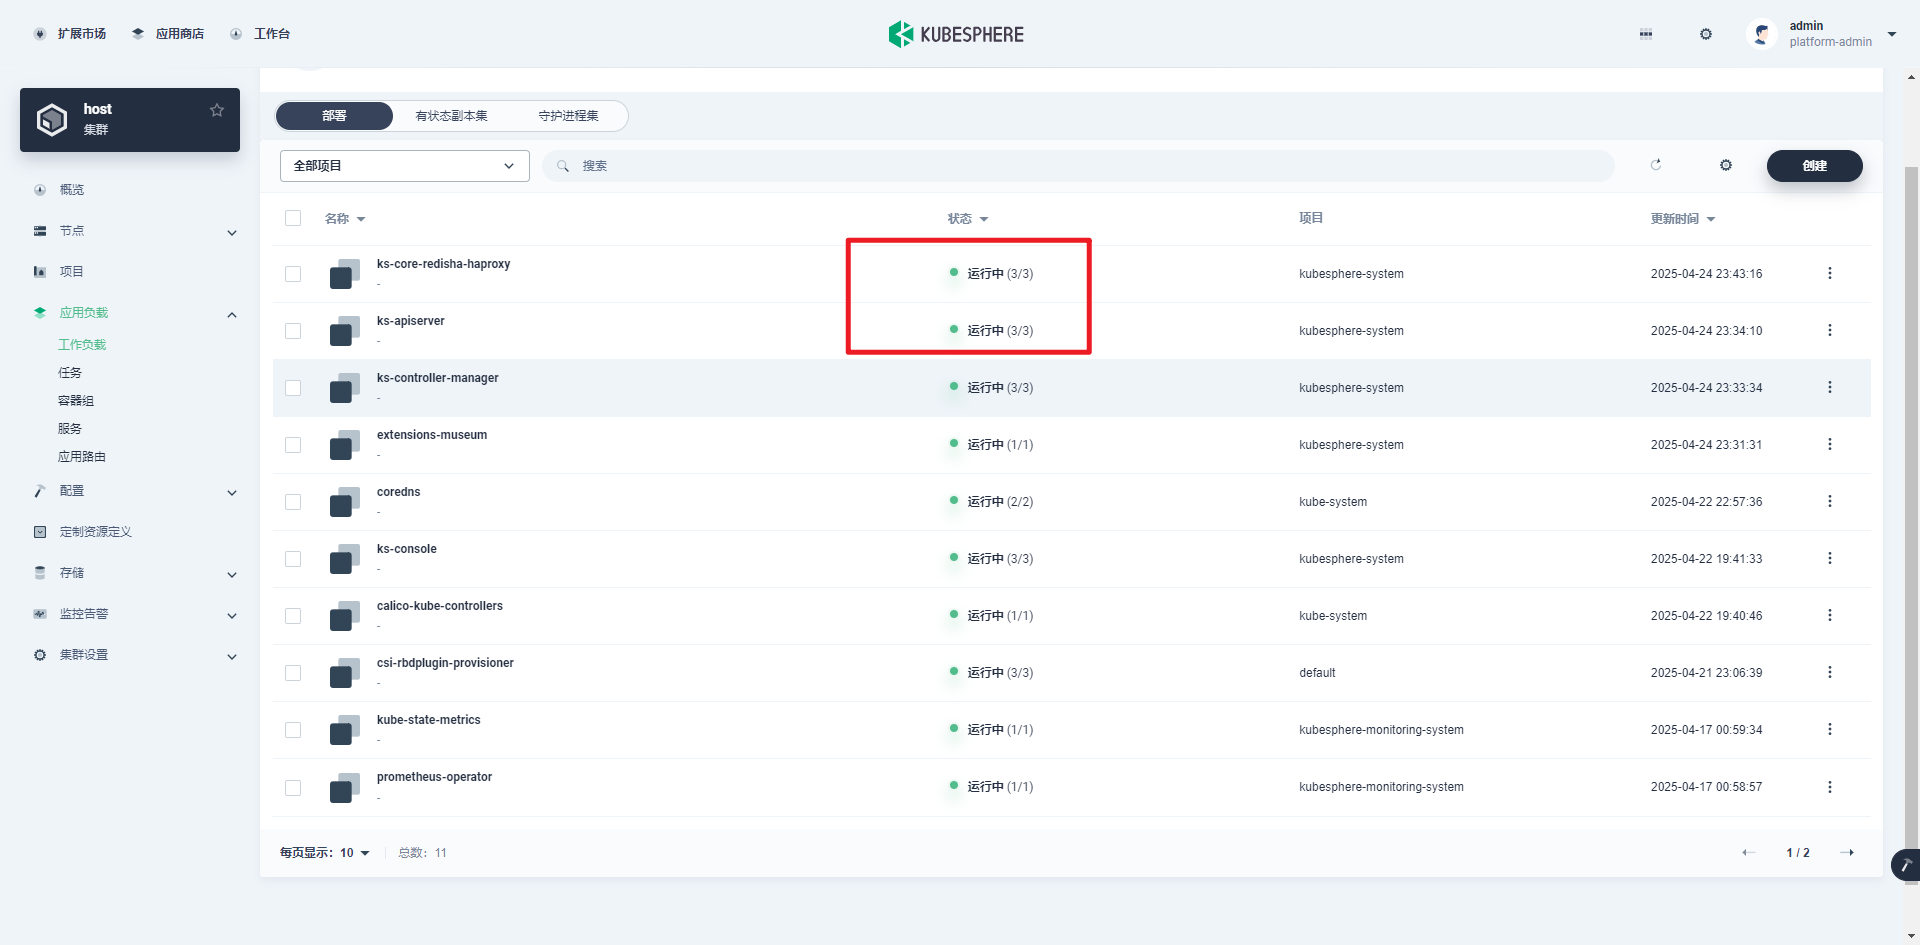The image size is (1920, 945).
Task: Filter by 状态 column header
Action: 968,219
